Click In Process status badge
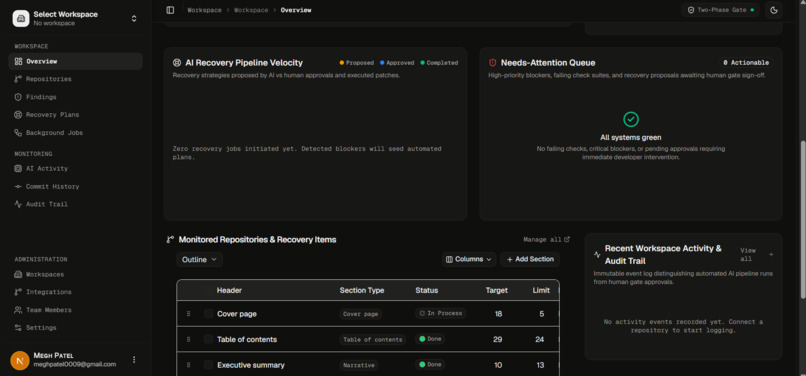 [x=441, y=313]
